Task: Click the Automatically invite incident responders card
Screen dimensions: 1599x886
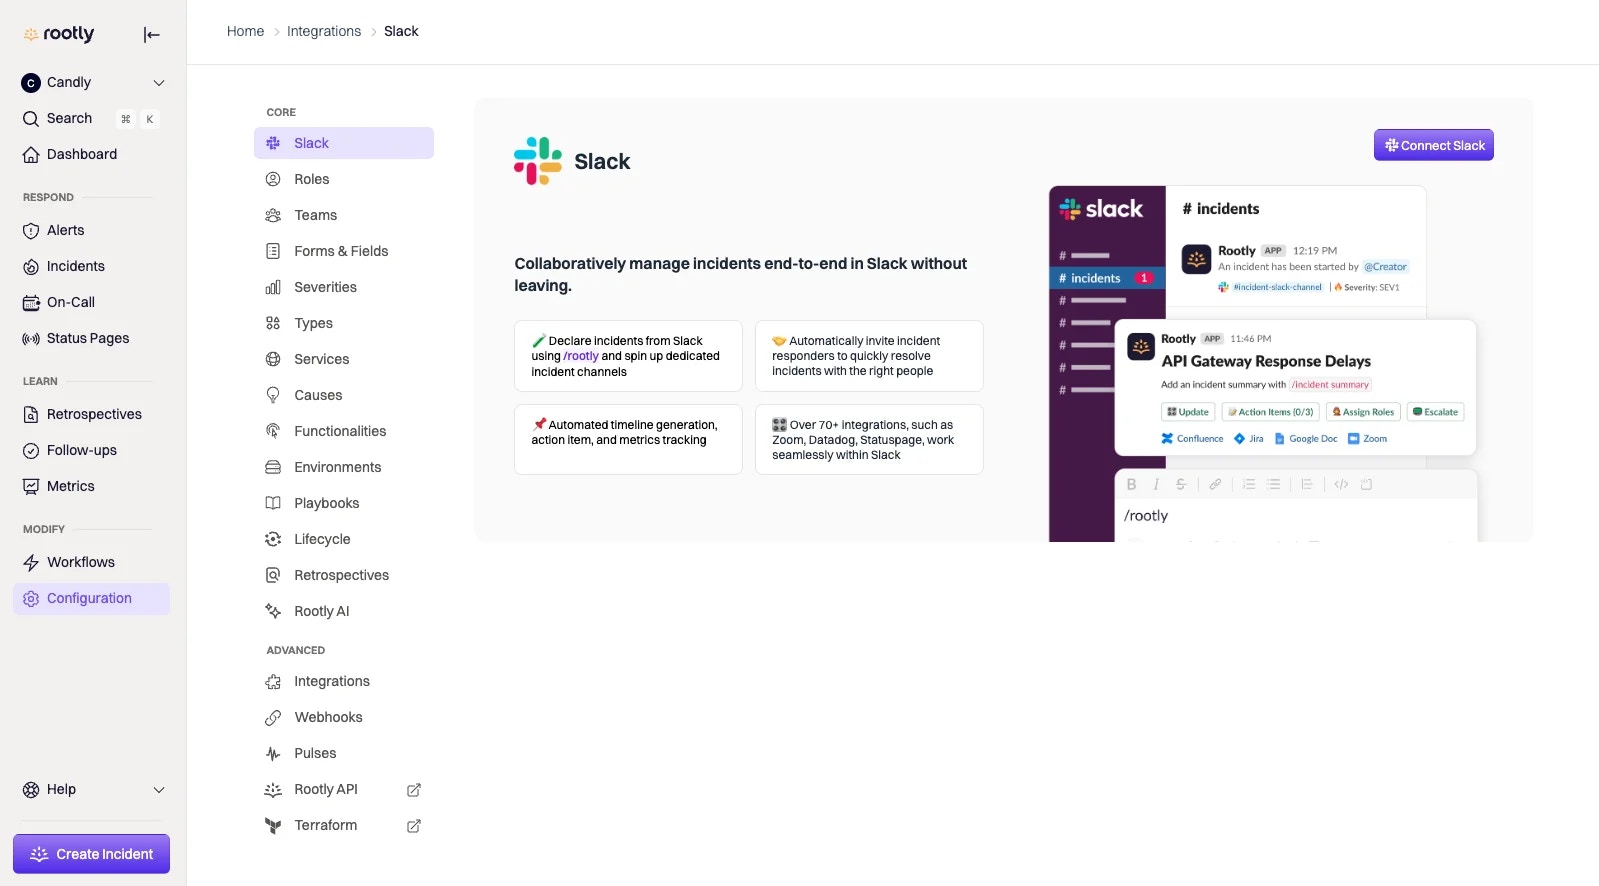Action: point(869,356)
